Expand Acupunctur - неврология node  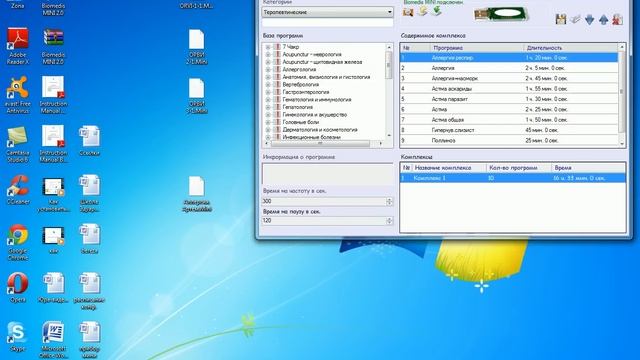[x=268, y=55]
